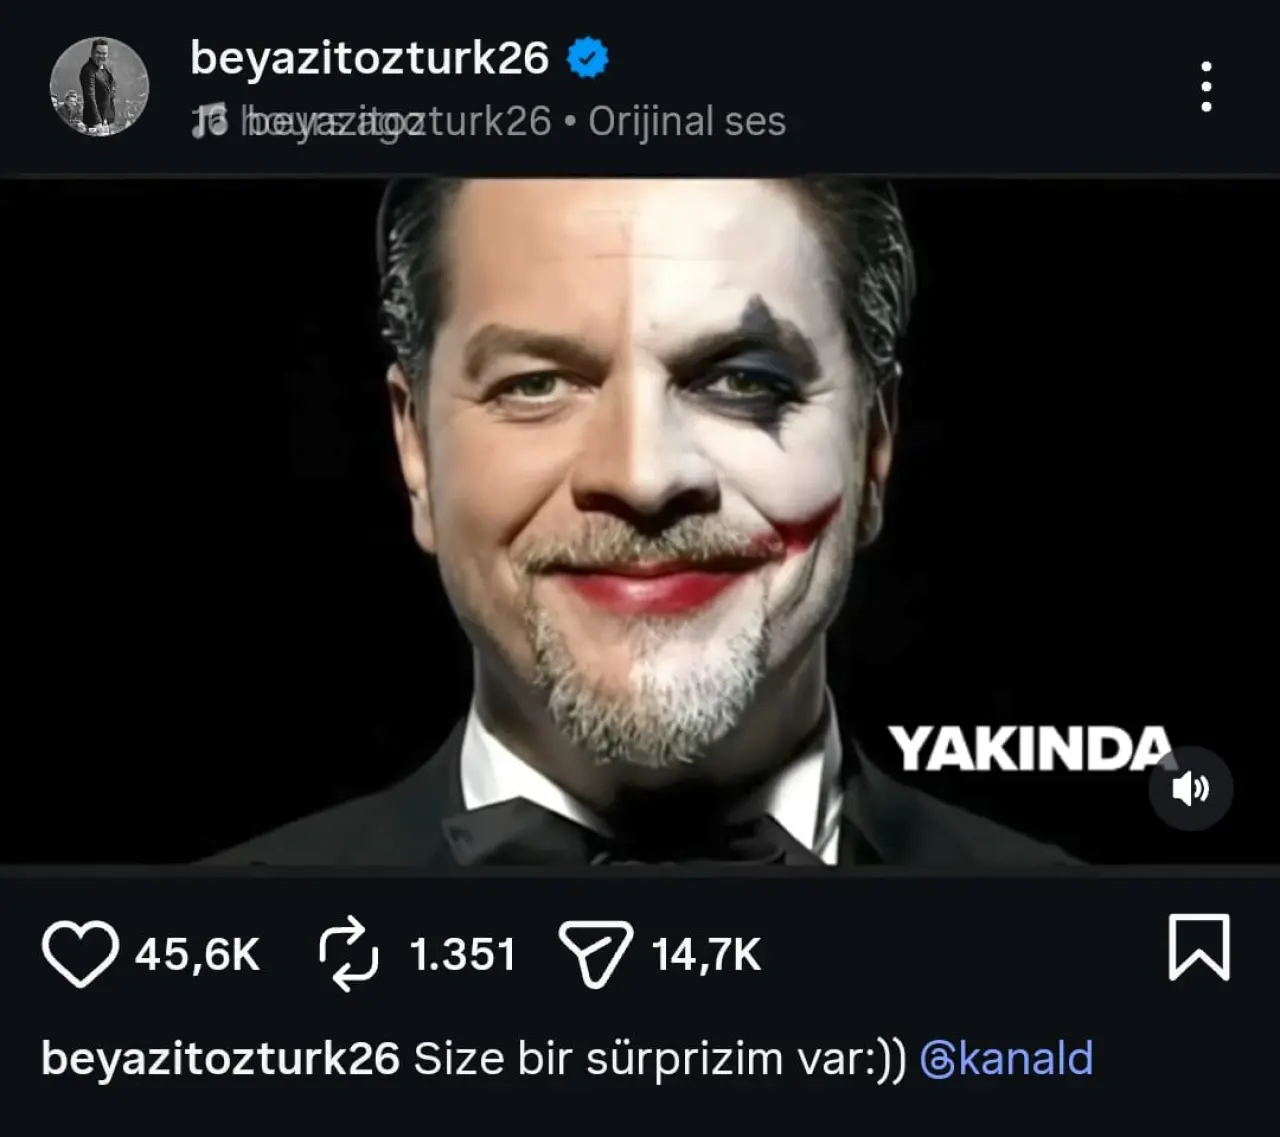This screenshot has width=1280, height=1137.
Task: Tap the music note audio icon
Action: tap(210, 121)
